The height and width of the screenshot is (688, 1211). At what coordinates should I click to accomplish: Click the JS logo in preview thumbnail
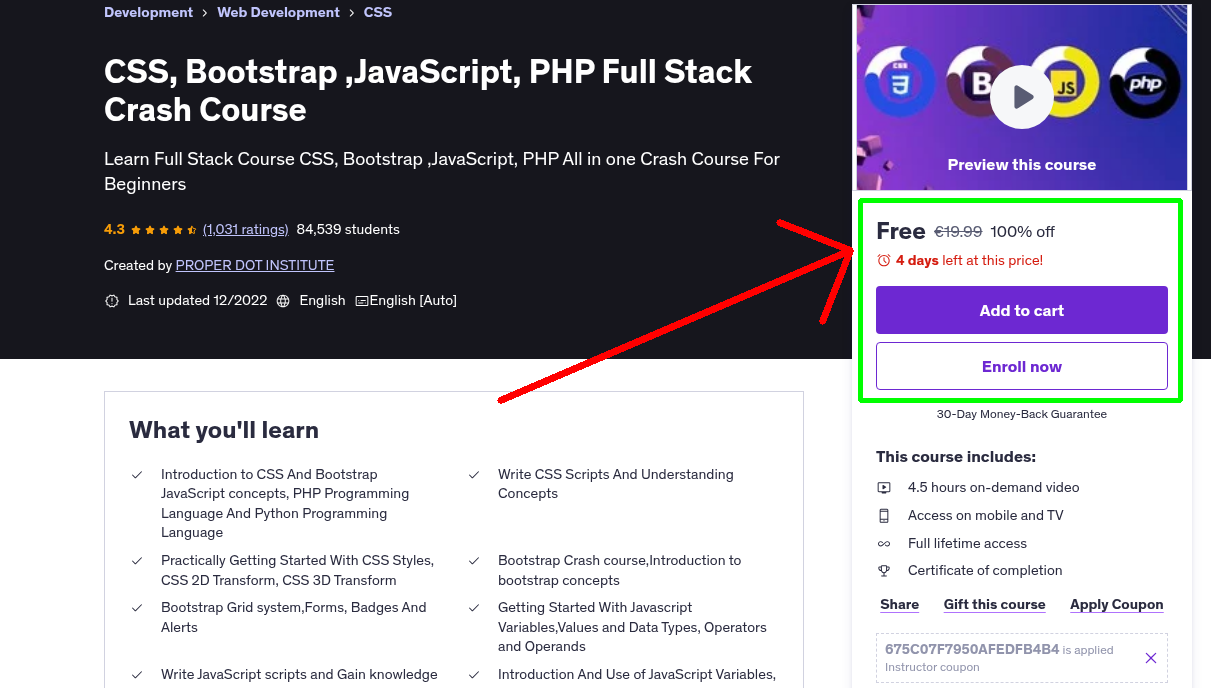point(1068,82)
